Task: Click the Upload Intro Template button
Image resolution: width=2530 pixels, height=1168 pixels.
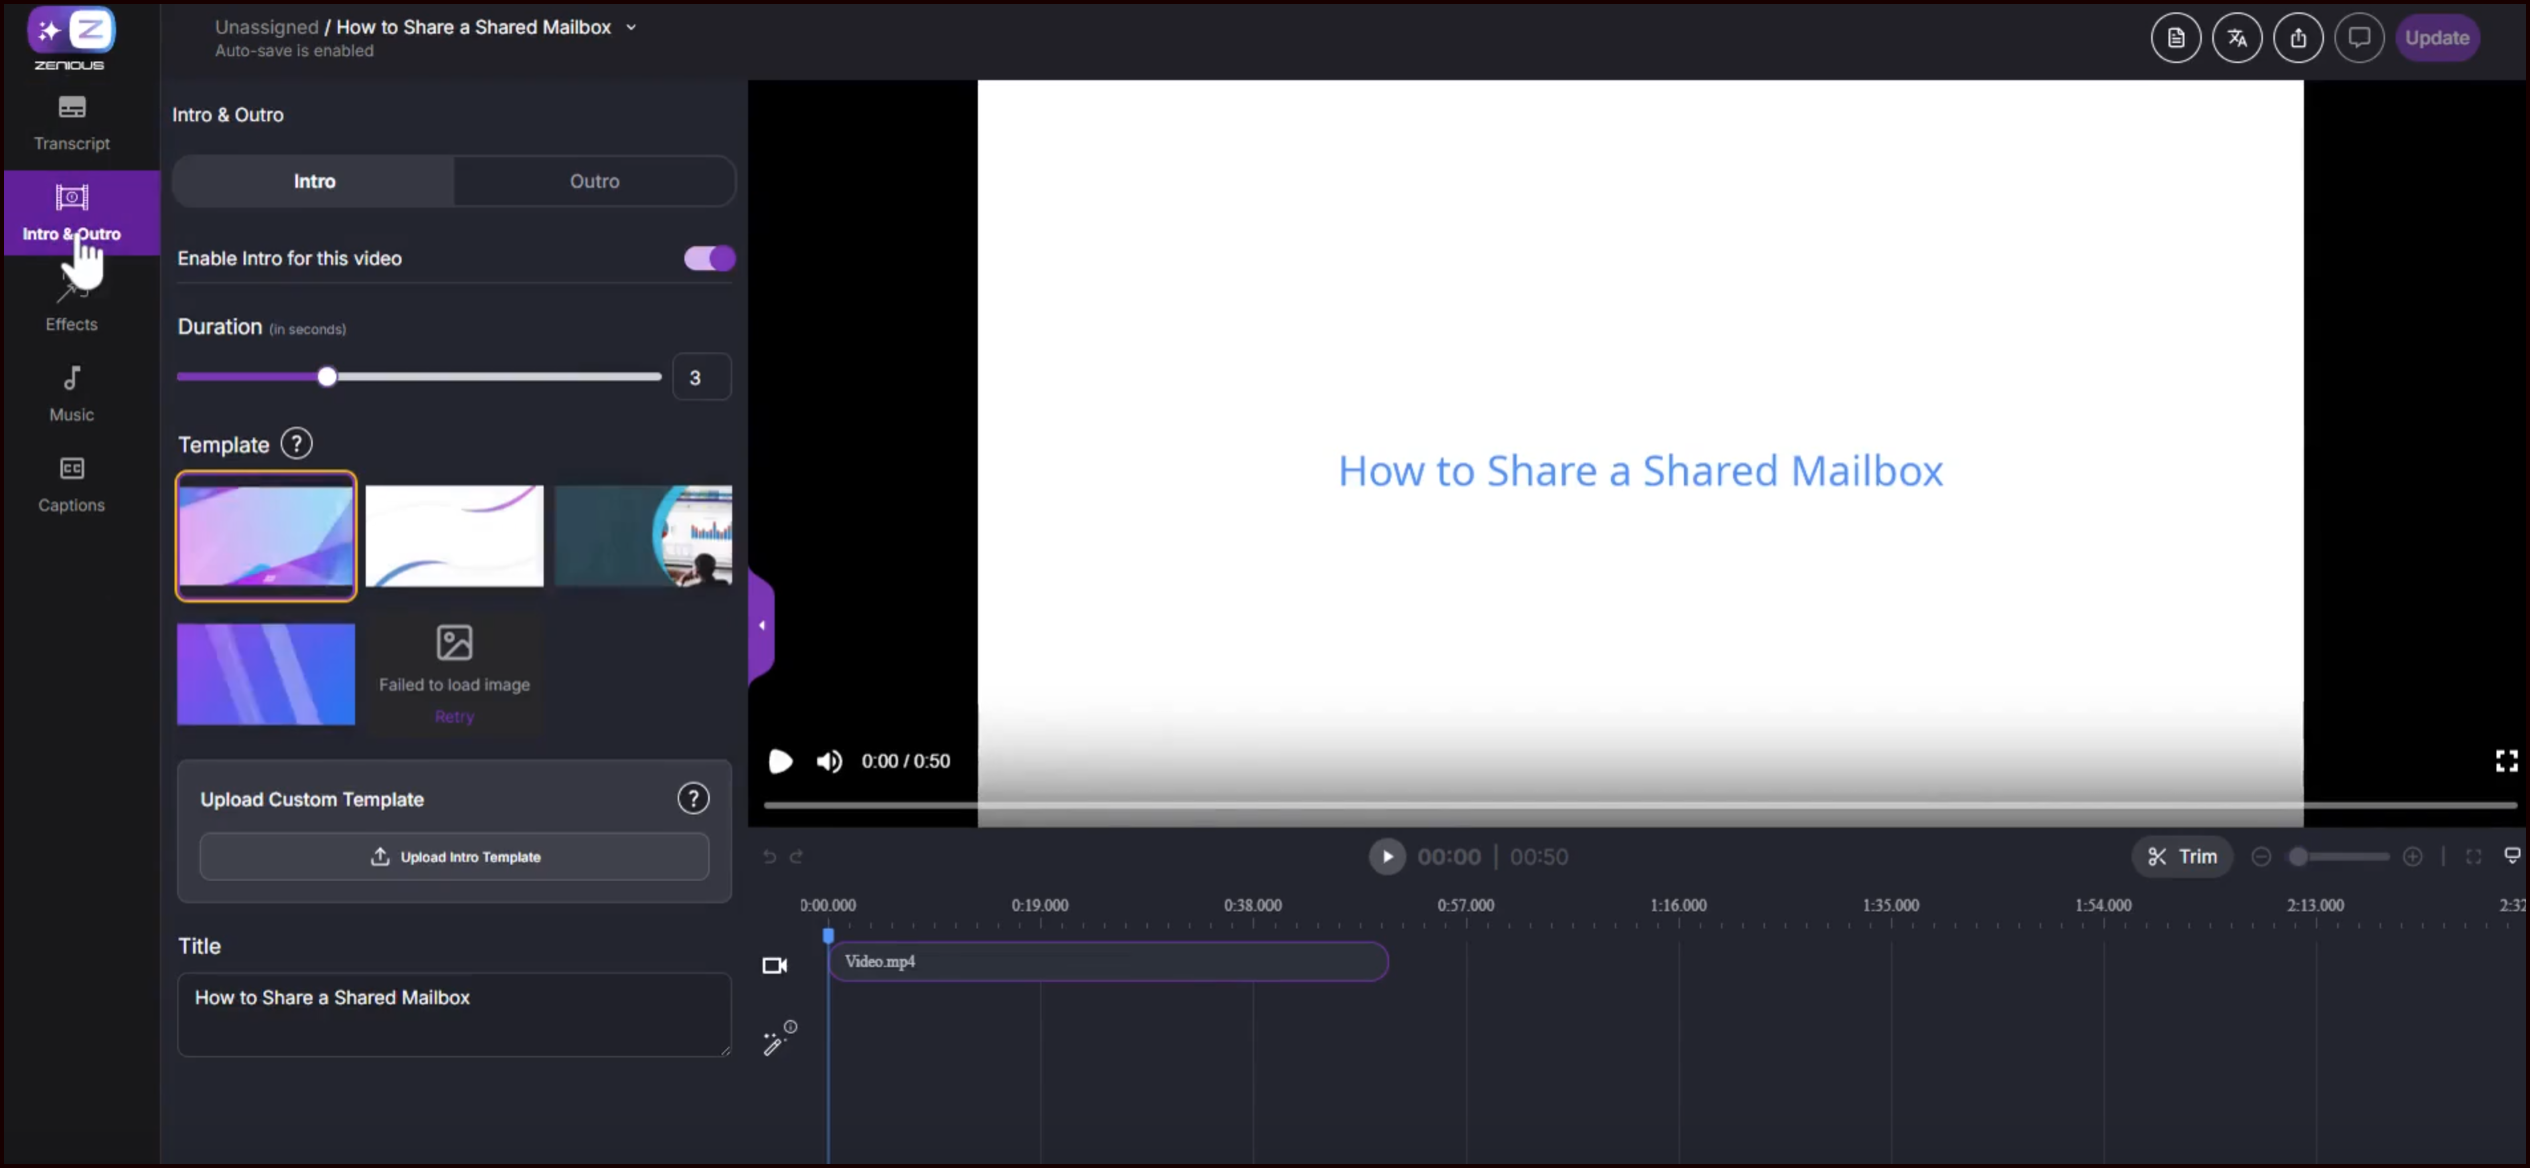Action: pos(454,857)
